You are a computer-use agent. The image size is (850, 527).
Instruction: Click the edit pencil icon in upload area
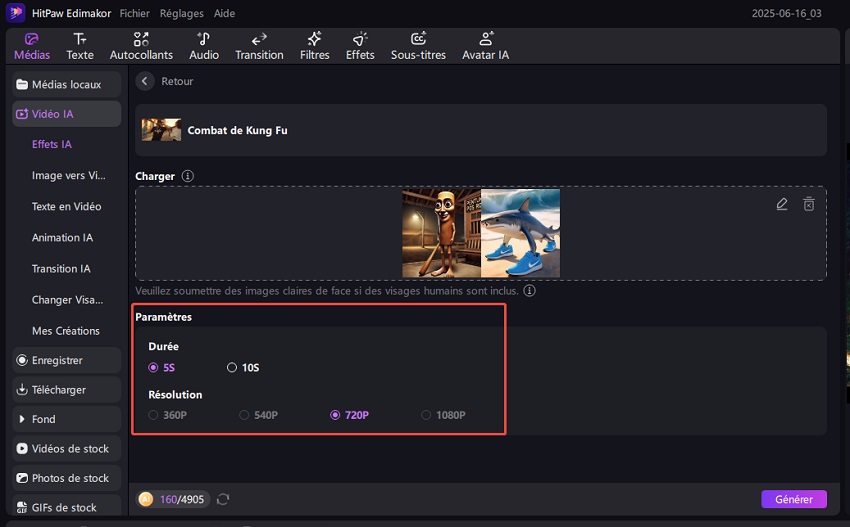(782, 204)
